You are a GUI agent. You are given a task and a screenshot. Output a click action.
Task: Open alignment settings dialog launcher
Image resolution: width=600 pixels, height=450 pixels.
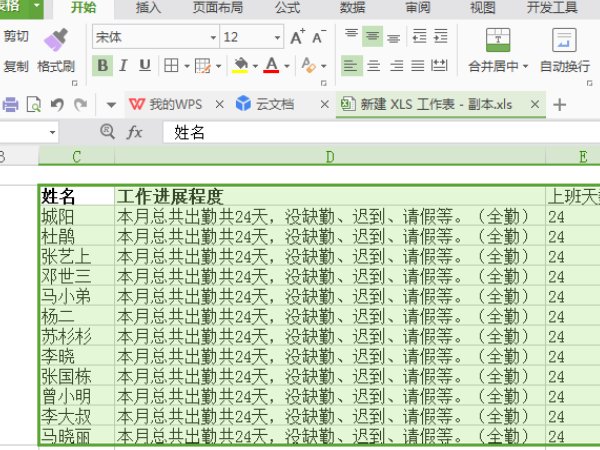[590, 83]
